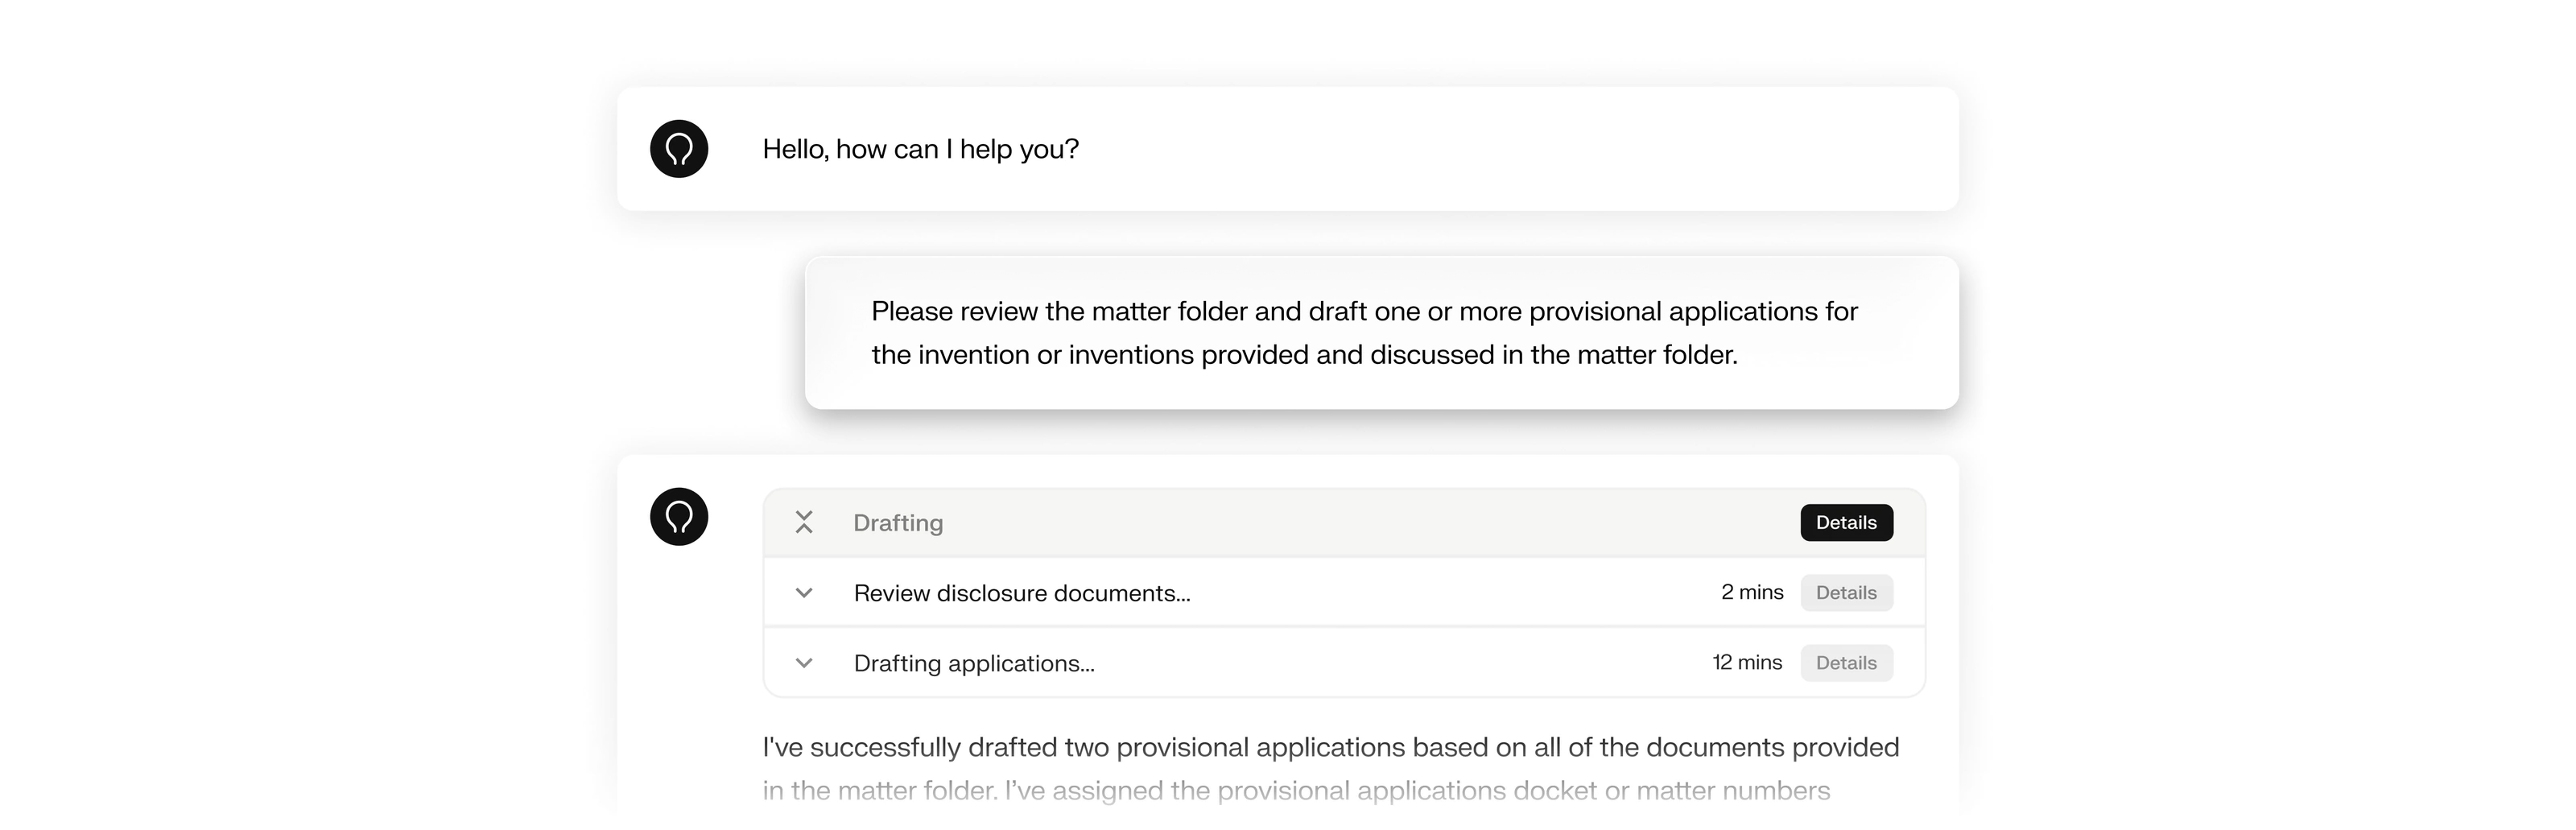2576x830 pixels.
Task: Expand the Review disclosure documents chevron
Action: pyautogui.click(x=804, y=593)
